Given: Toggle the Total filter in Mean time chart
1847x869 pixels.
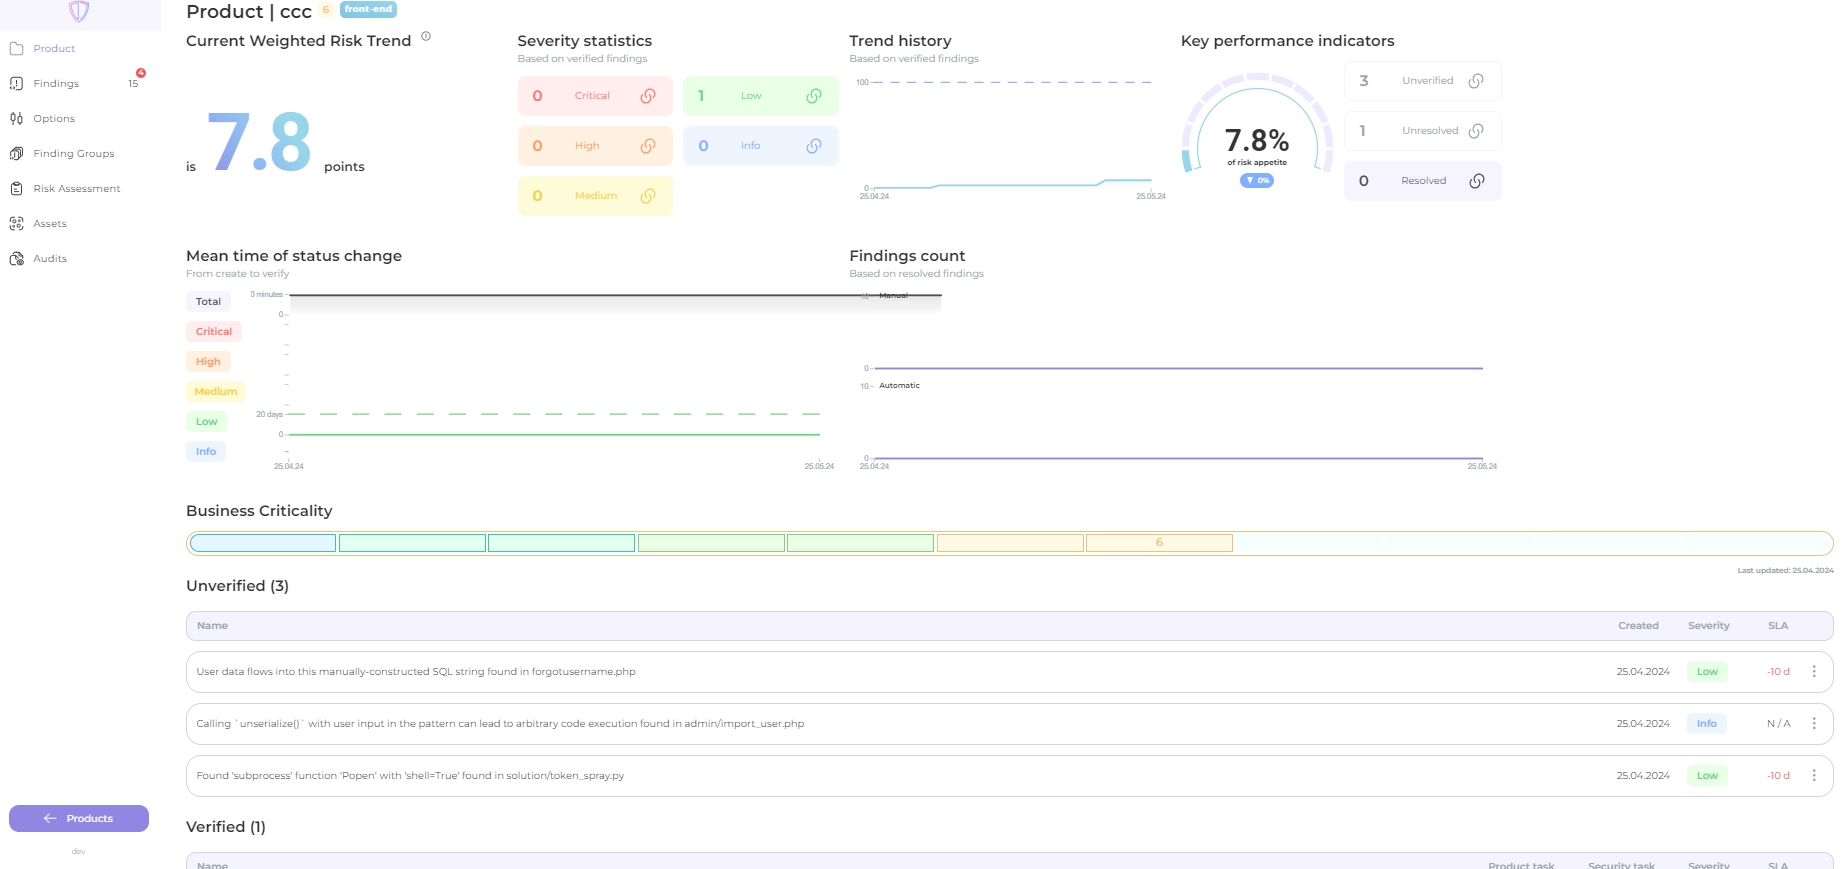Looking at the screenshot, I should click(x=208, y=302).
